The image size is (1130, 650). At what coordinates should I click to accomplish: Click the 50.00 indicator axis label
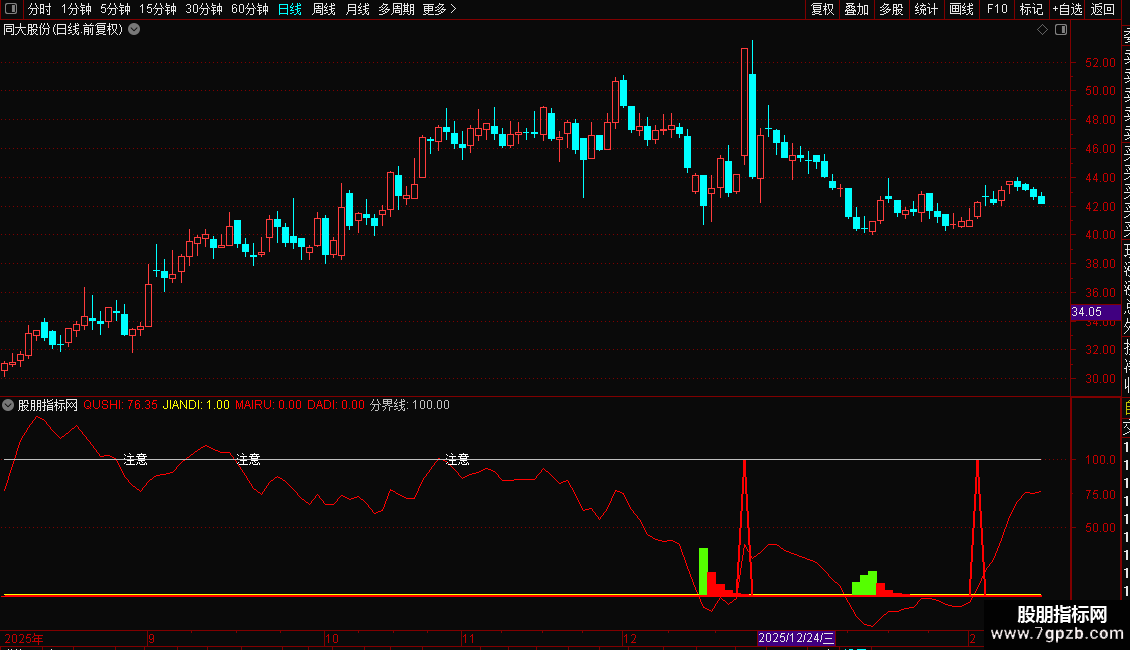tap(1100, 527)
